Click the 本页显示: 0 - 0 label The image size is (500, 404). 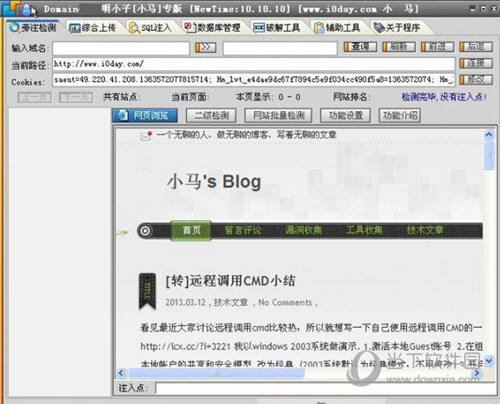268,97
